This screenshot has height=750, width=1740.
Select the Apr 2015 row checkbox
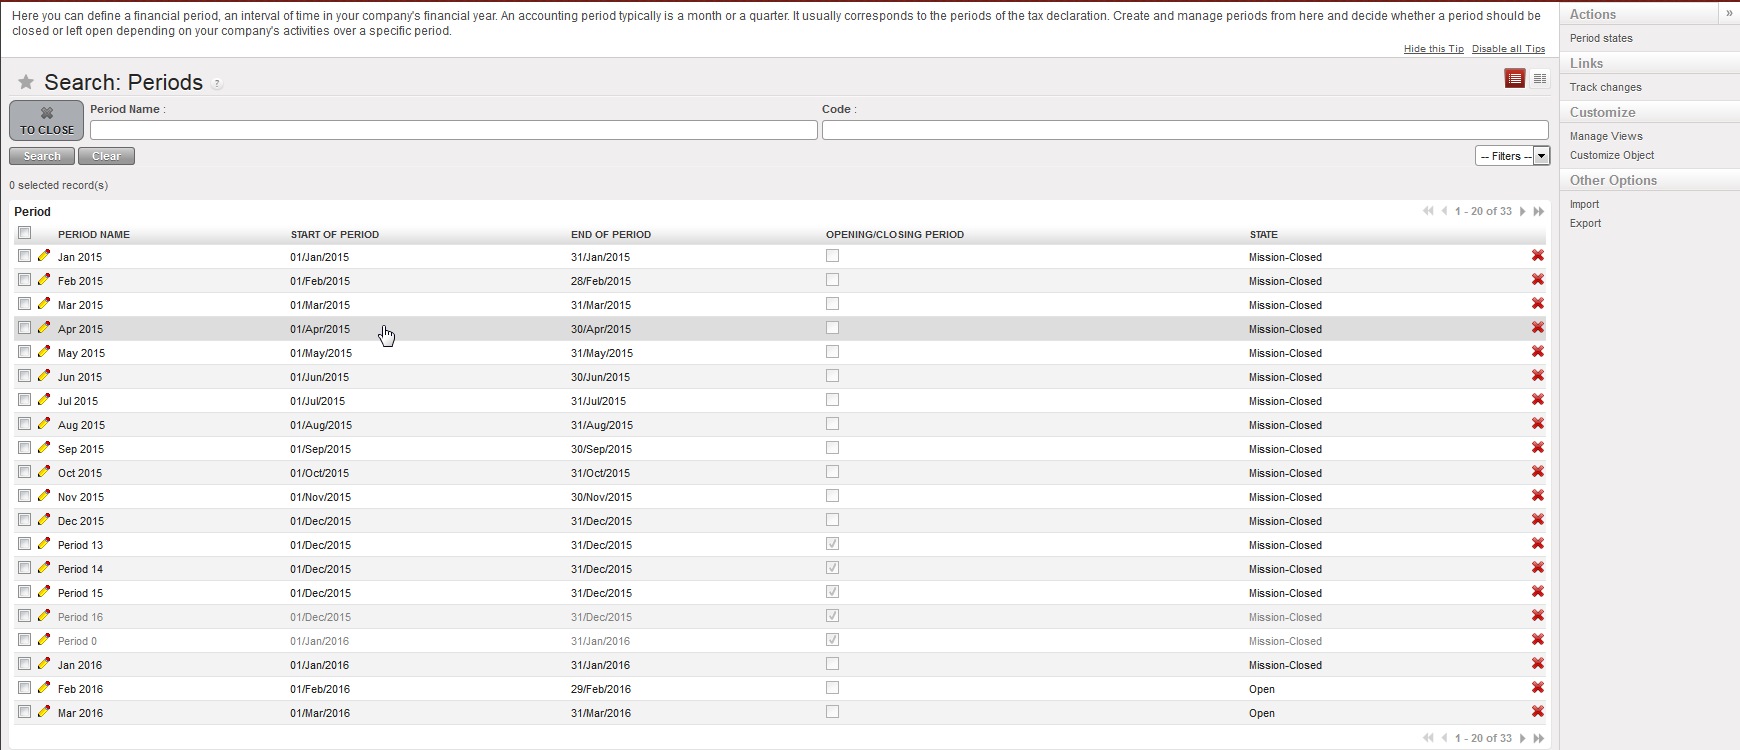(25, 328)
